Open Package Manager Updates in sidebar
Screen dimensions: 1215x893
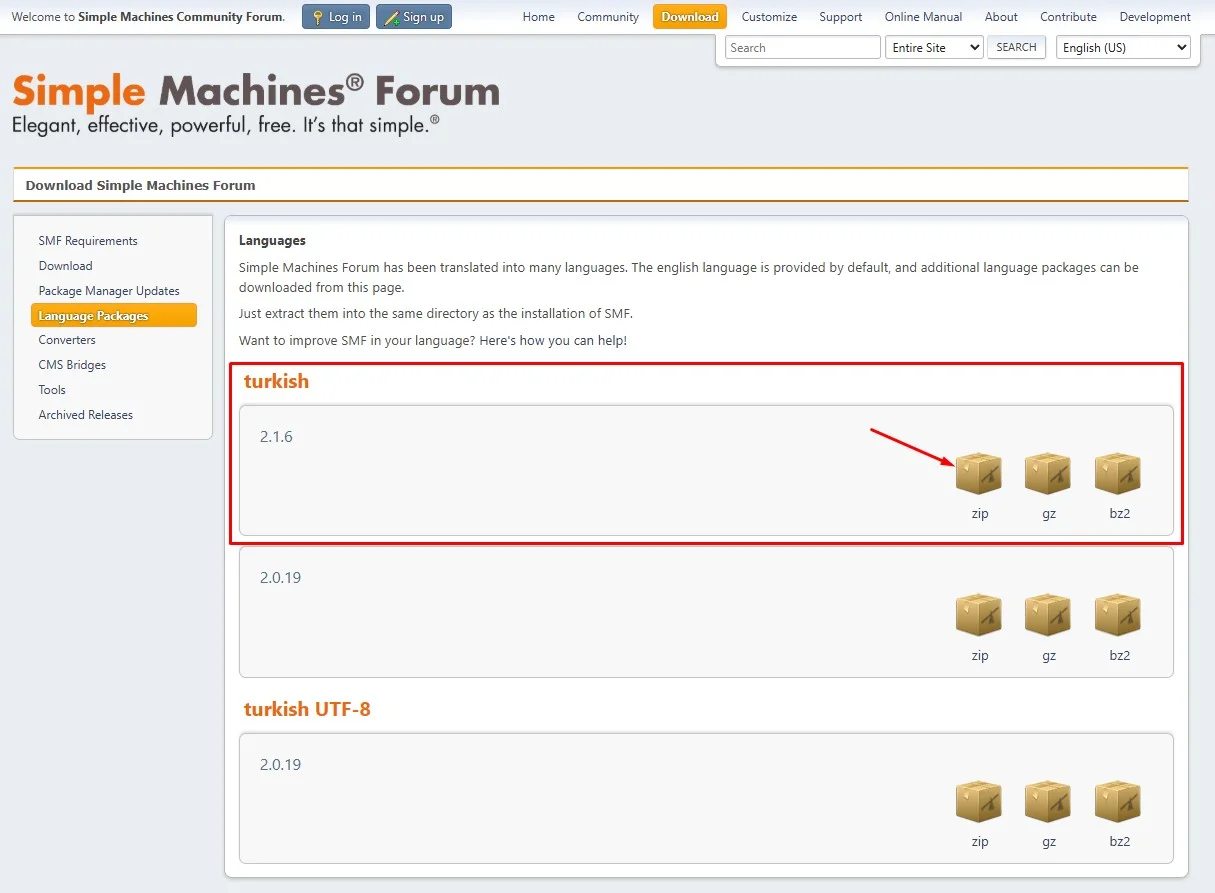click(109, 291)
